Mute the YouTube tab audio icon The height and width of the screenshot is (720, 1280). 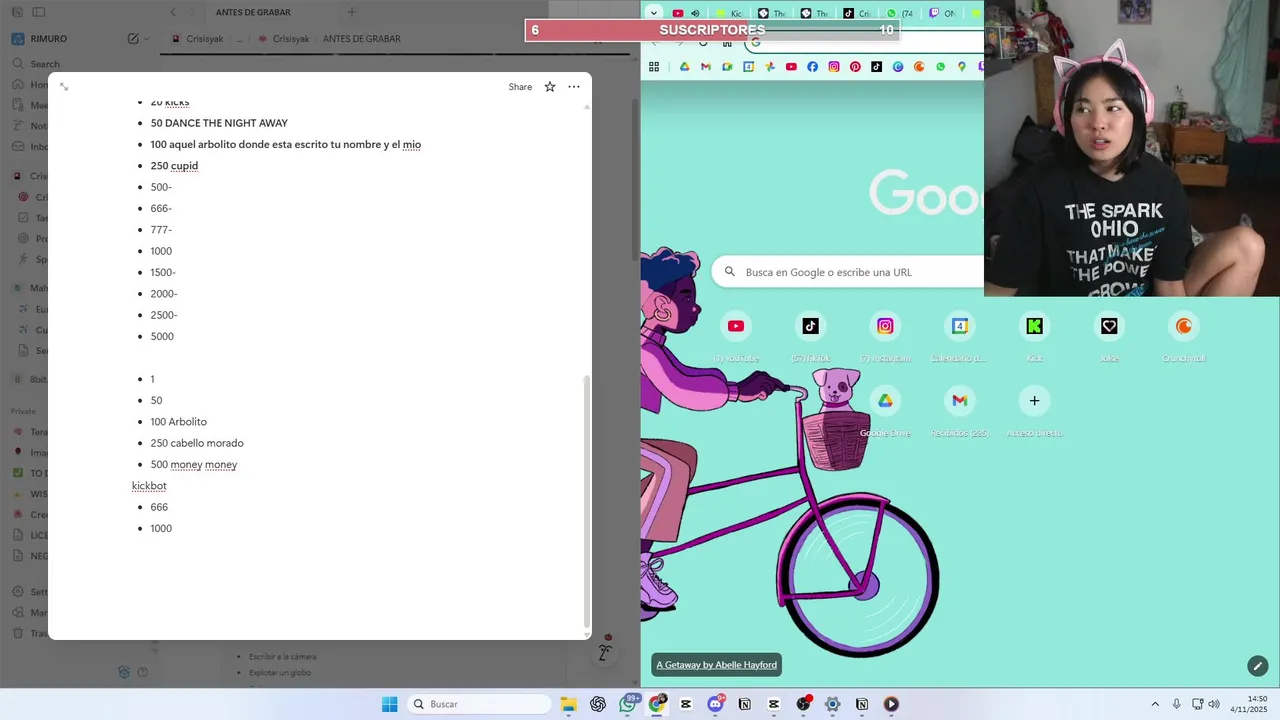695,13
